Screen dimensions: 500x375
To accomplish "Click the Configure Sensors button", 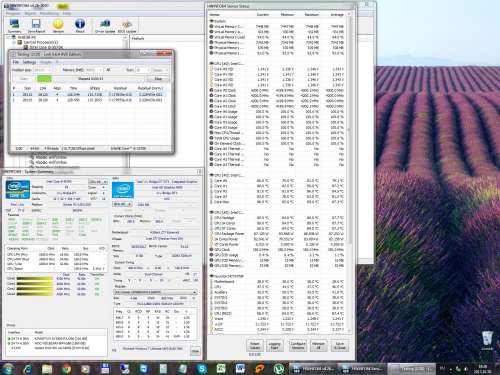I will pyautogui.click(x=297, y=345).
